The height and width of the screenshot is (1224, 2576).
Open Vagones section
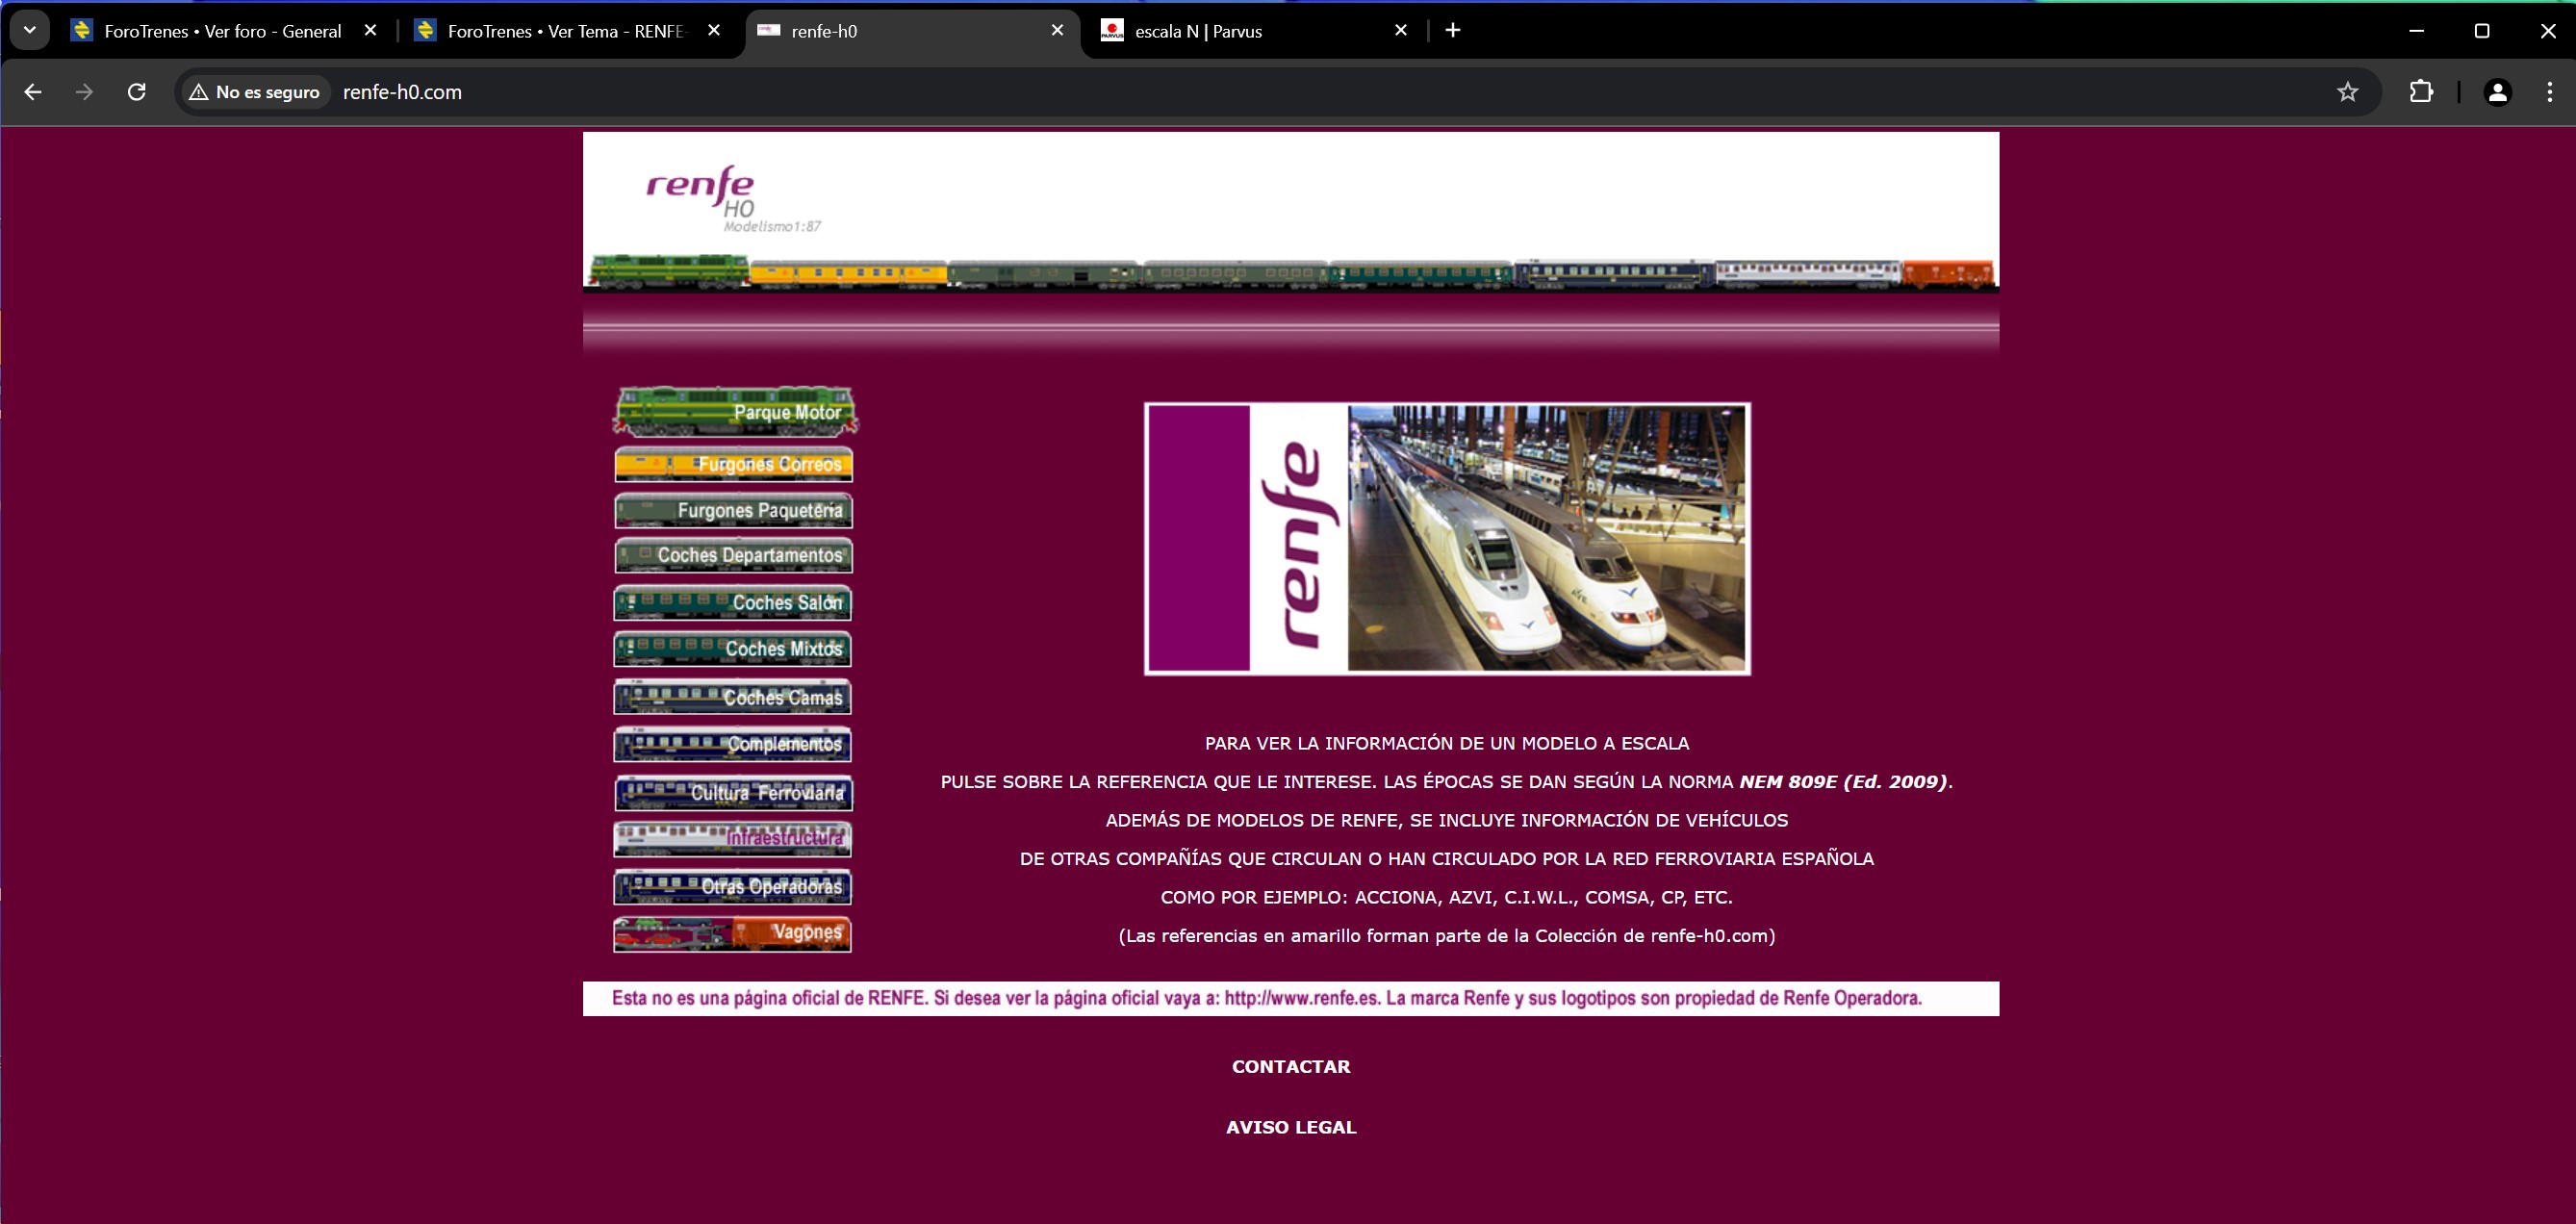tap(732, 934)
